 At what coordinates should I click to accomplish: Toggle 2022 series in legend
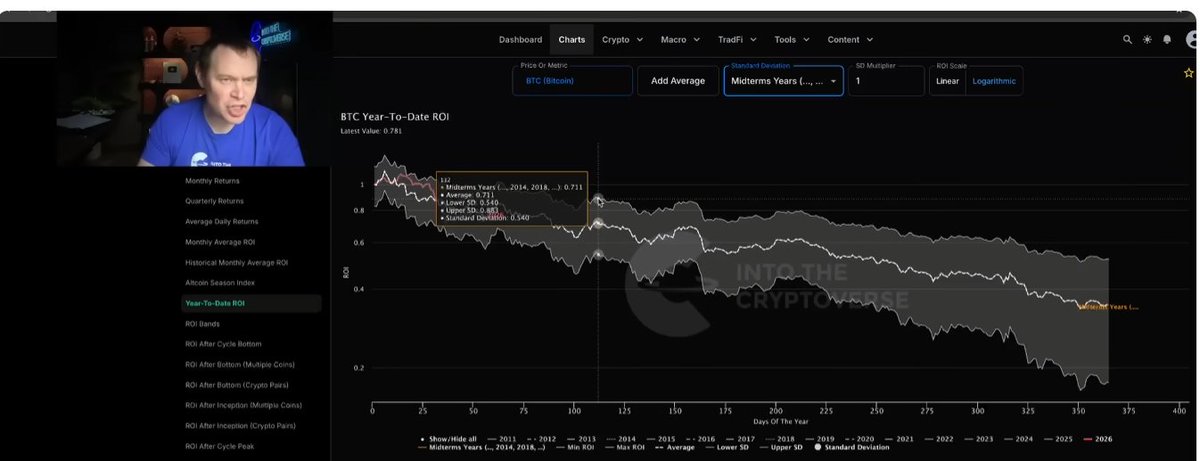click(x=938, y=439)
